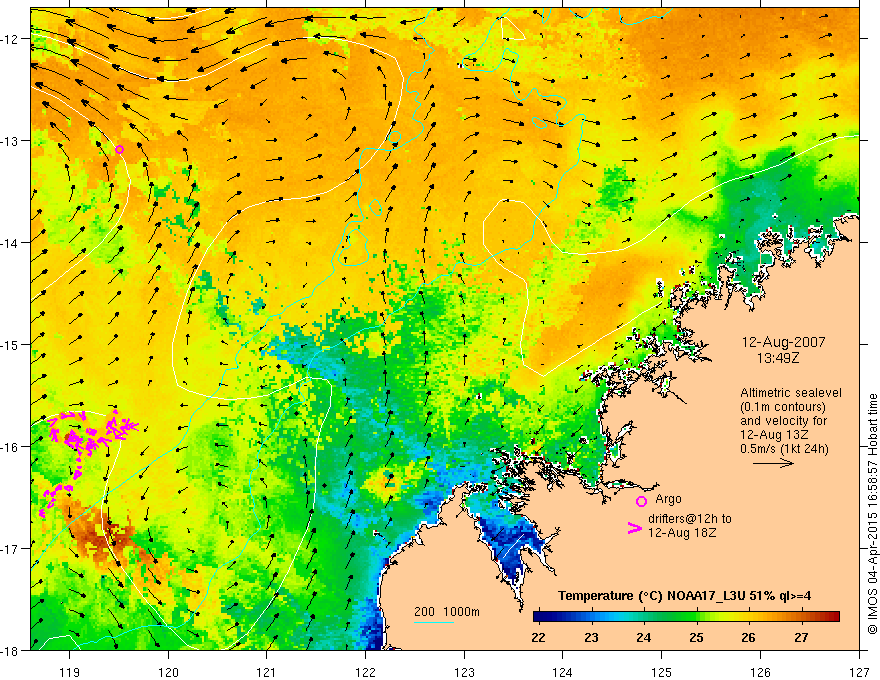Click the IMOS copyright timestamp text
The height and width of the screenshot is (680, 880).
tap(872, 514)
